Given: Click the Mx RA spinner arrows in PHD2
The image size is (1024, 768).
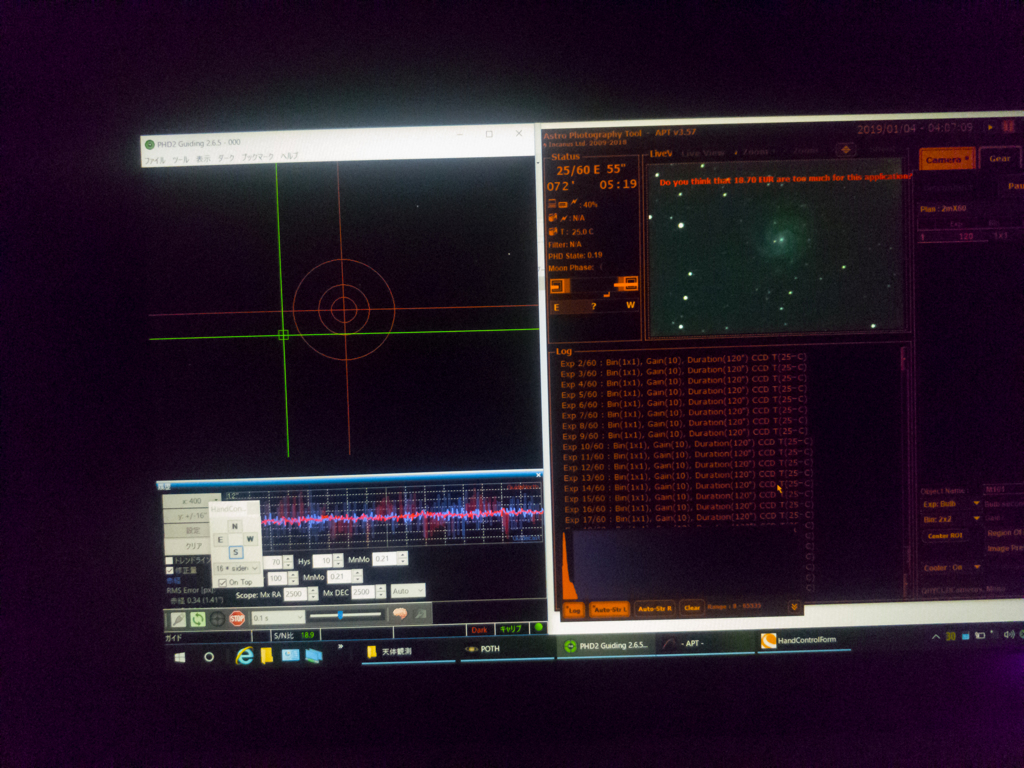Looking at the screenshot, I should point(313,594).
